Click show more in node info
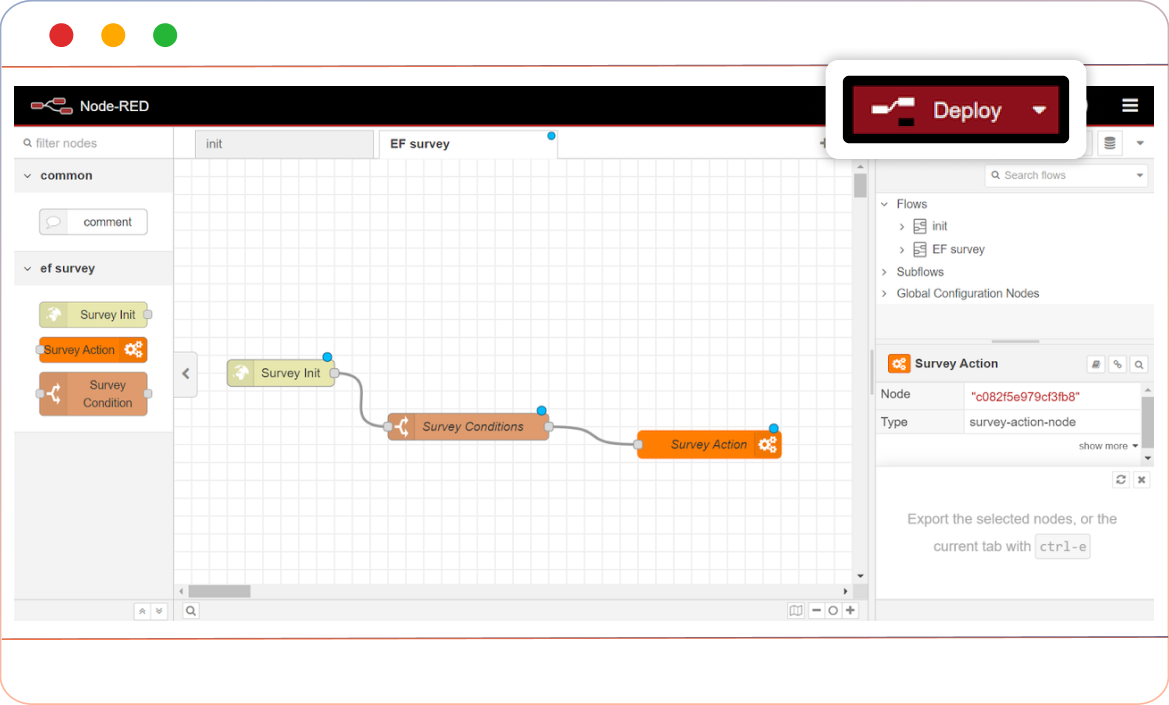Viewport: 1169px width, 705px height. click(1107, 446)
